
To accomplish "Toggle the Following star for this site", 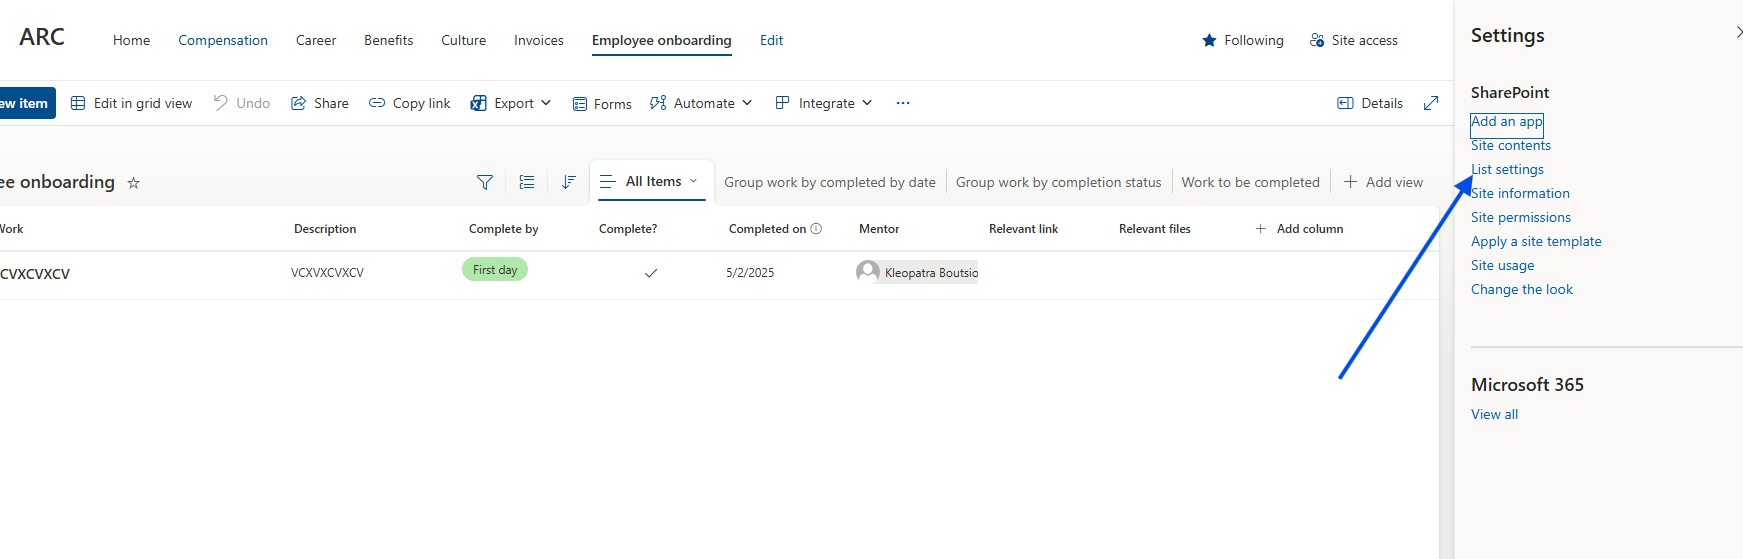I will pos(1210,41).
